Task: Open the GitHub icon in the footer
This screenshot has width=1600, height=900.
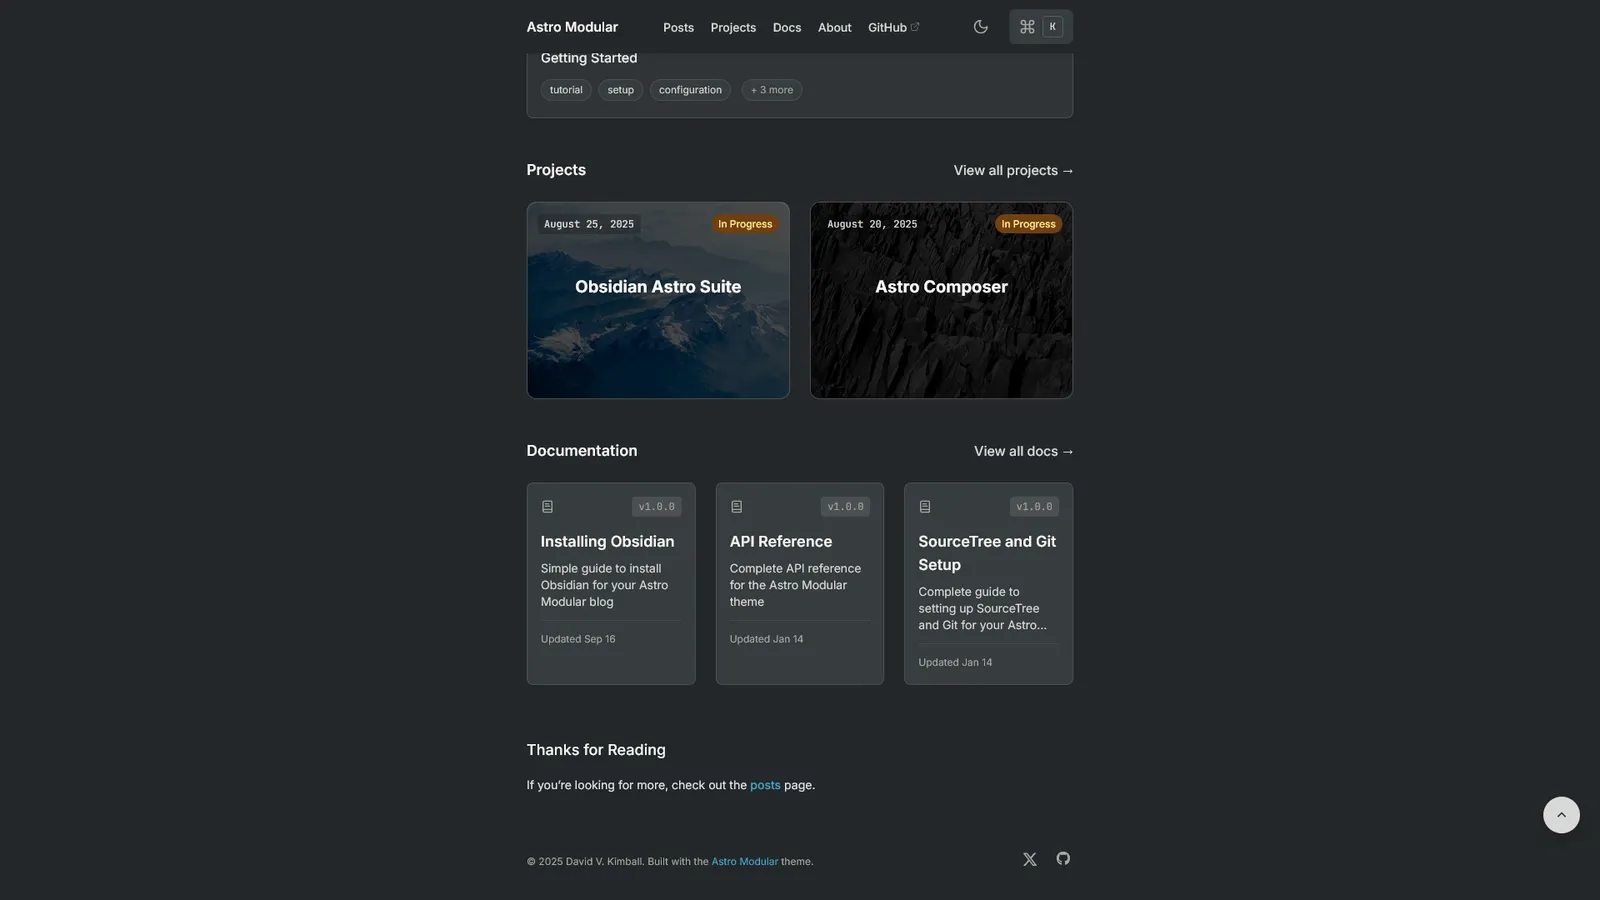Action: 1063,858
